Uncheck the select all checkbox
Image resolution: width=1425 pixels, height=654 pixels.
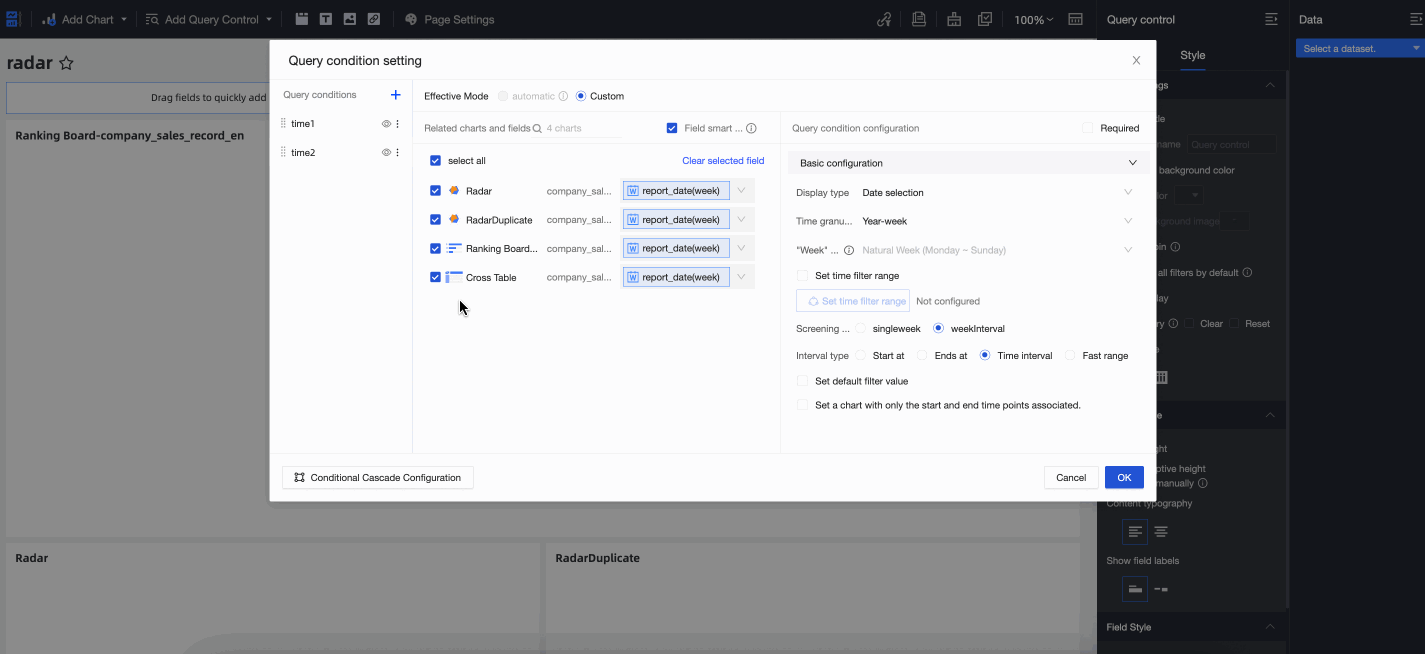pyautogui.click(x=435, y=161)
